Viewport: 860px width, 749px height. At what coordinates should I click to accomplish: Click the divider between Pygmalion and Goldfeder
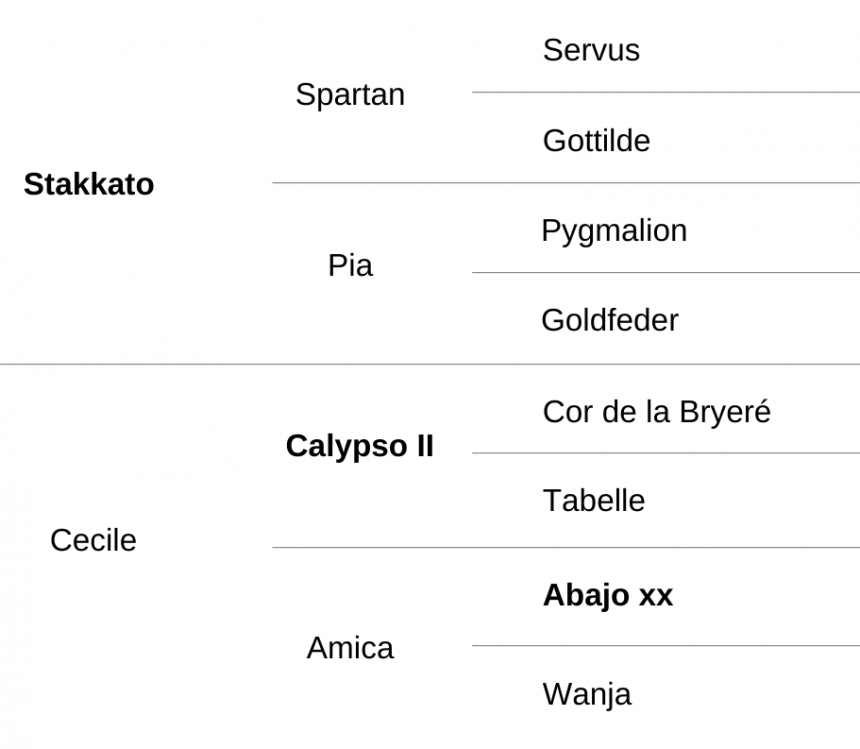(x=666, y=273)
